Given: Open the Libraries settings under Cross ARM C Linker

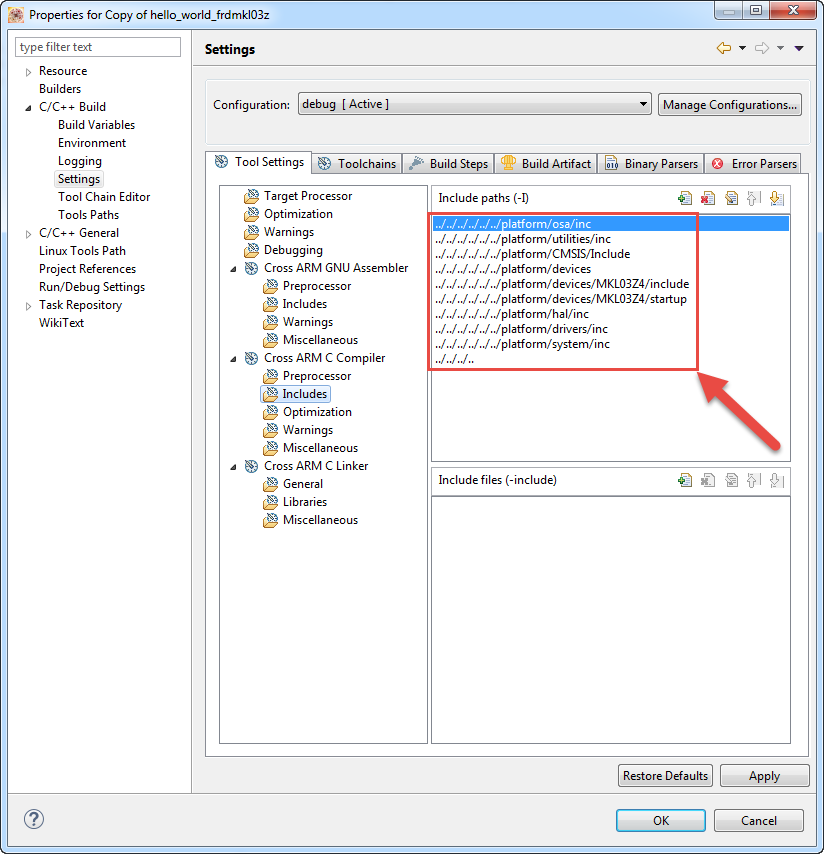Looking at the screenshot, I should tap(299, 501).
